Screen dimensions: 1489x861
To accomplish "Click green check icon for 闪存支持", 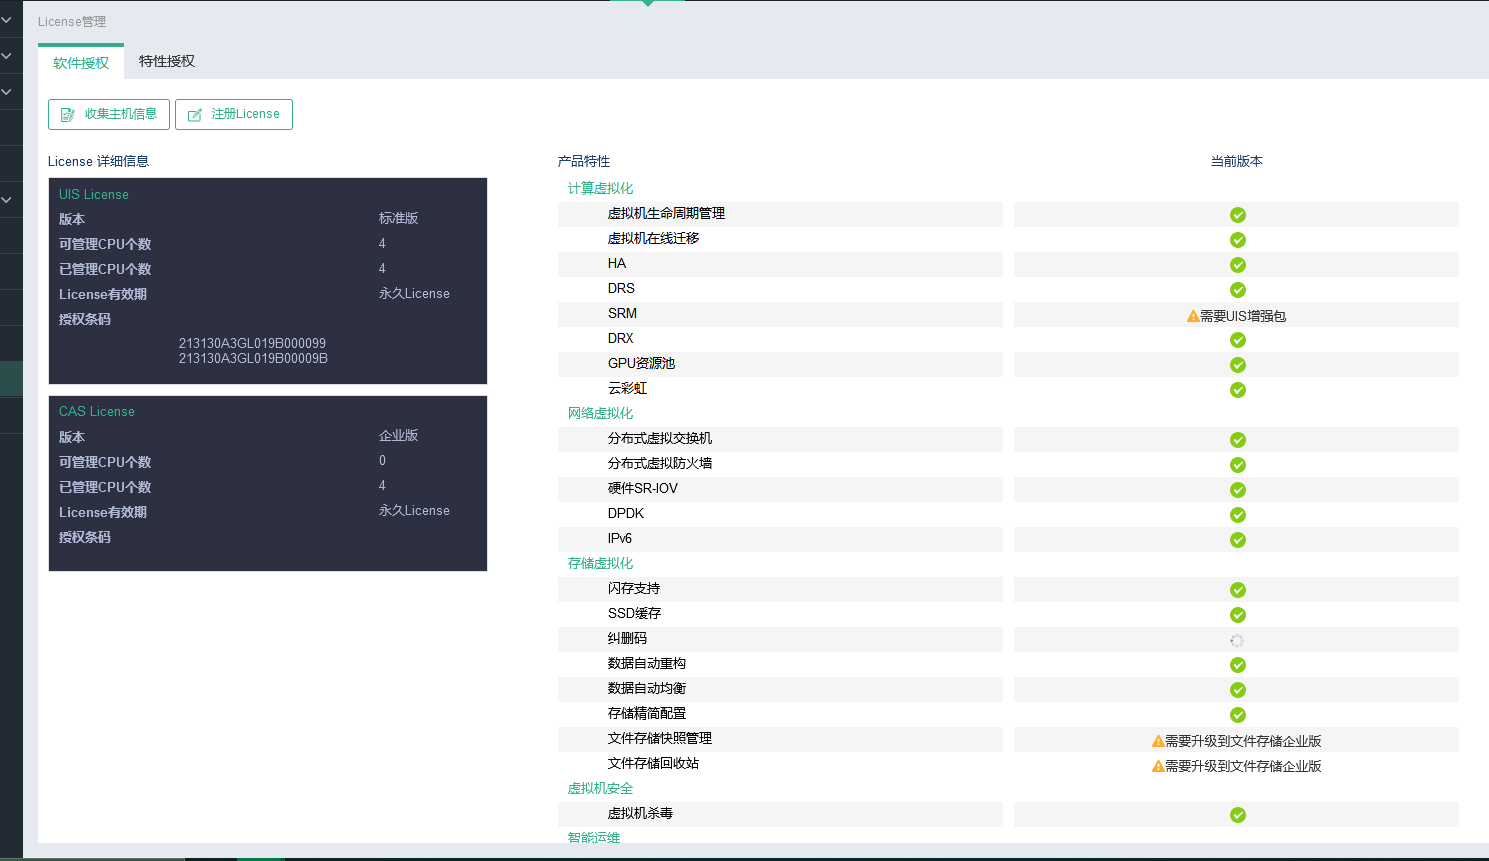I will (1238, 590).
